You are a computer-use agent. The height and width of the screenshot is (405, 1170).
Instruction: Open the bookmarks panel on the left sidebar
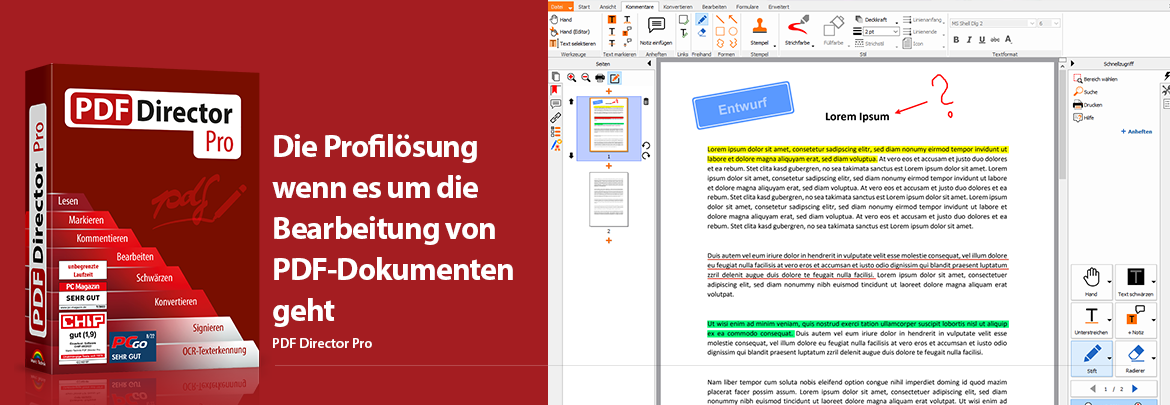[555, 90]
